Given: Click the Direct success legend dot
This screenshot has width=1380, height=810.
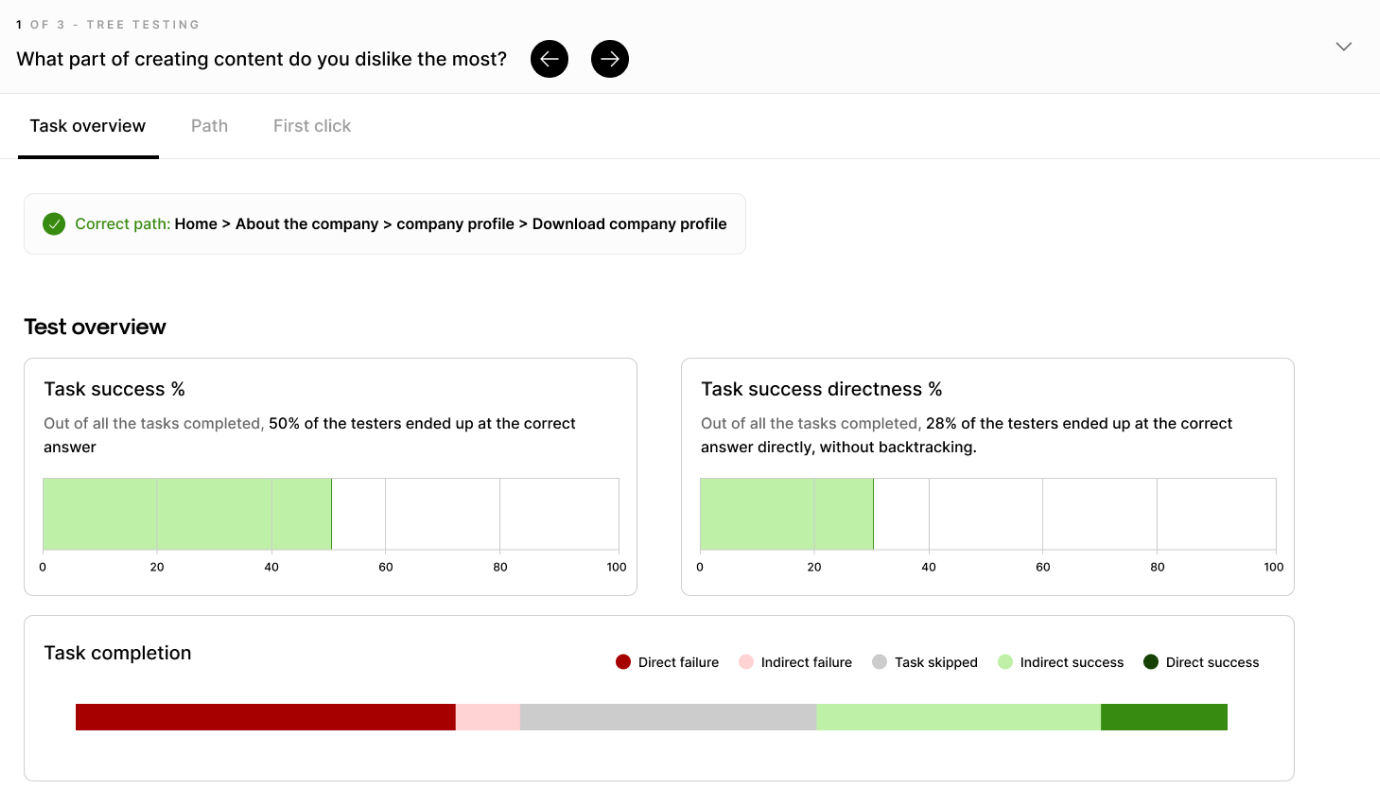Looking at the screenshot, I should [x=1151, y=662].
